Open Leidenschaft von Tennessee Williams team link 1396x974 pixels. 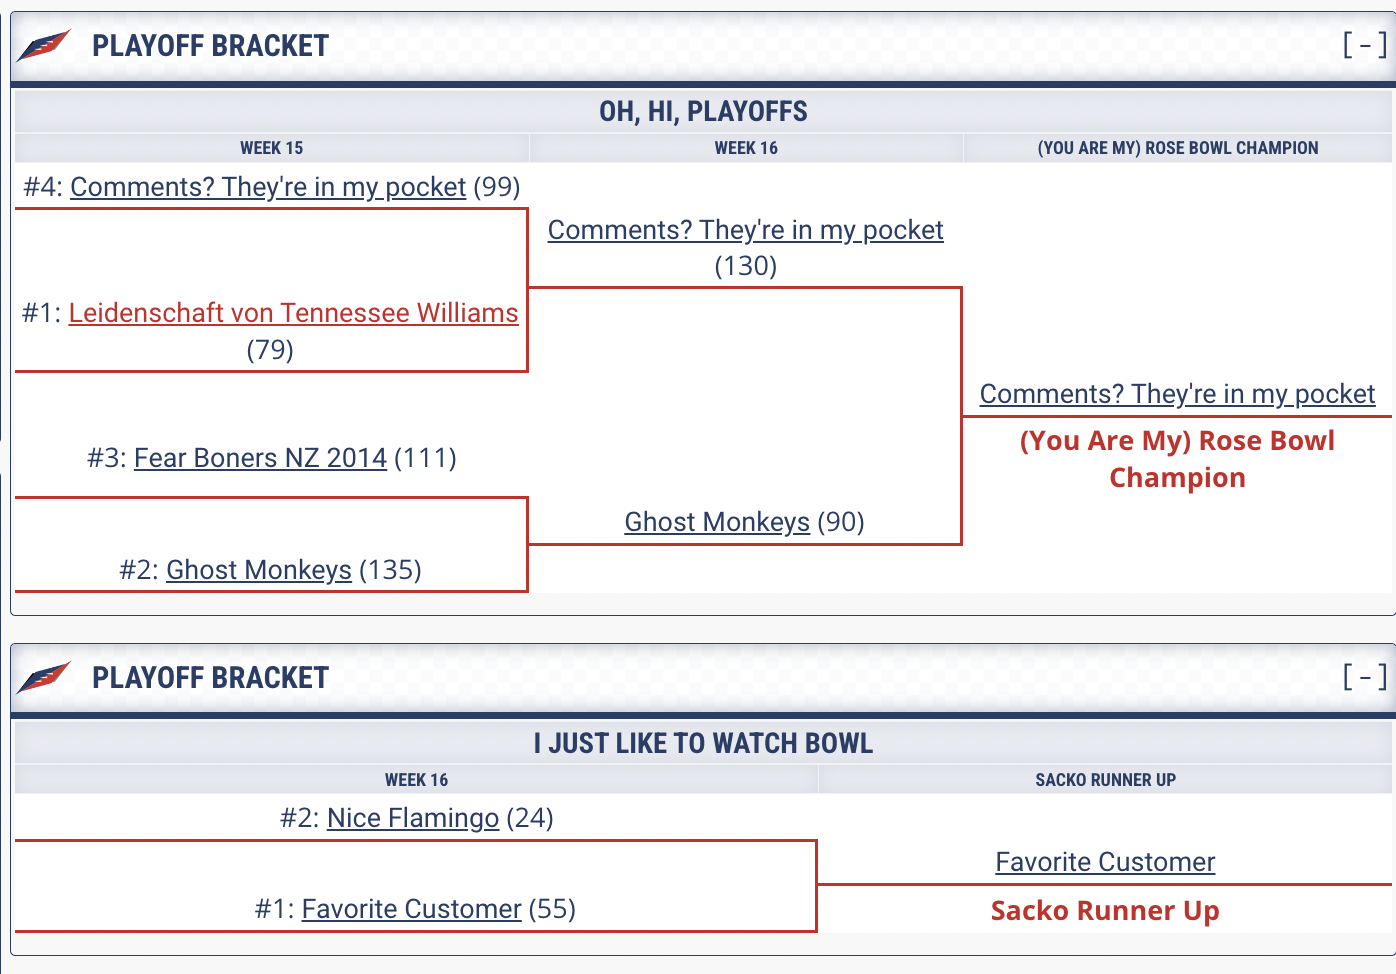coord(293,313)
